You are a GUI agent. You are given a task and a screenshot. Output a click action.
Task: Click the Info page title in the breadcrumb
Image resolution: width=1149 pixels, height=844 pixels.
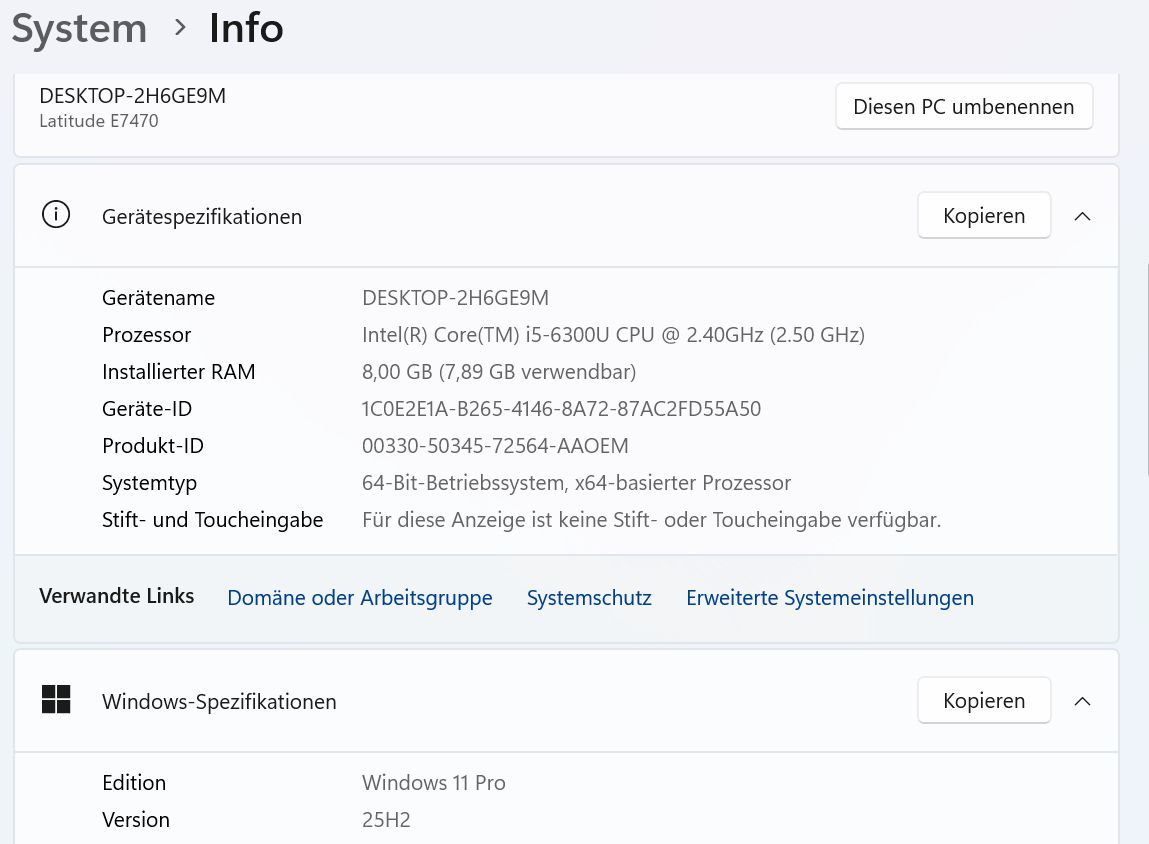click(246, 28)
